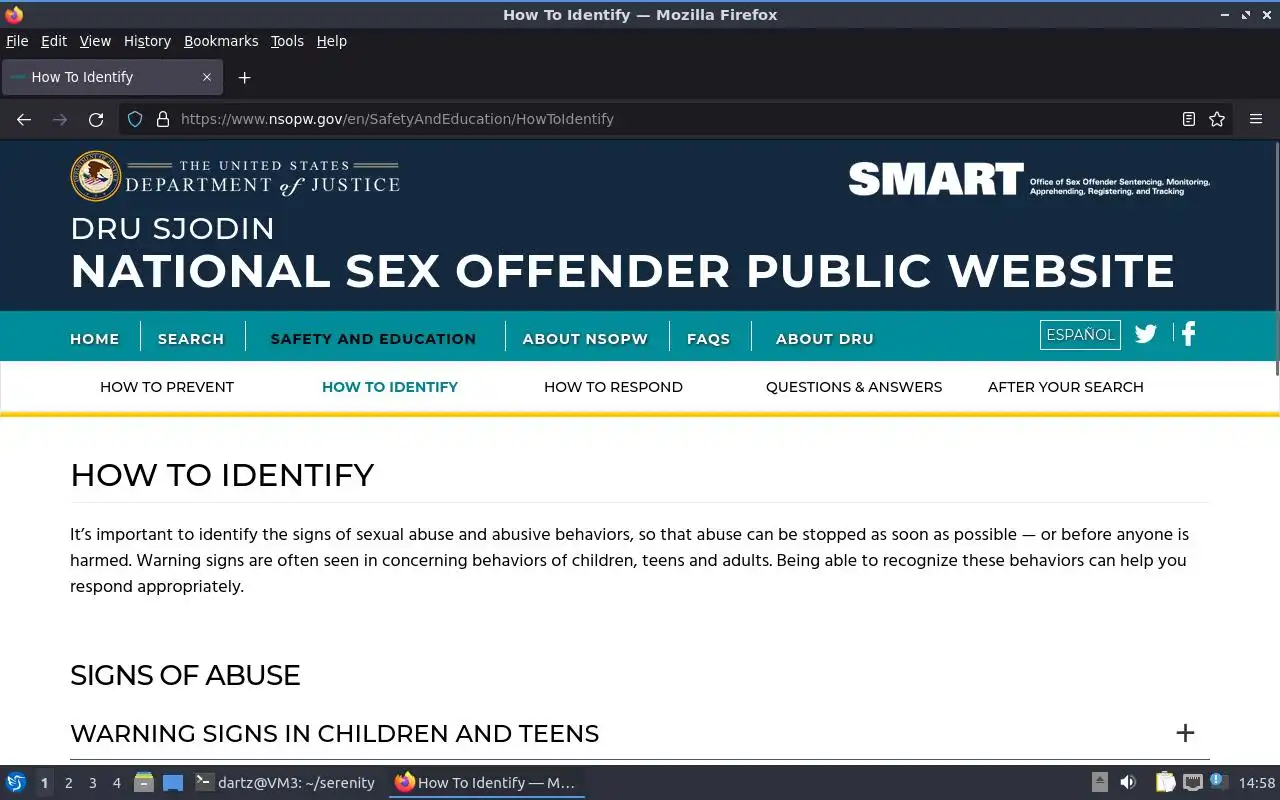Open the dartz@VM3 terminal taskbar entry
Screen dimensions: 1280x800
(x=286, y=783)
